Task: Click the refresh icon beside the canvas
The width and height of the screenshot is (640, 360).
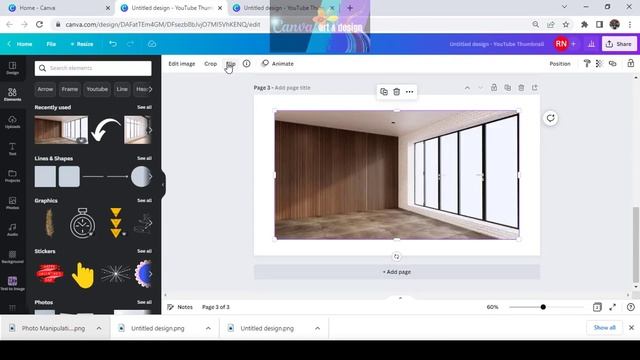Action: (550, 118)
